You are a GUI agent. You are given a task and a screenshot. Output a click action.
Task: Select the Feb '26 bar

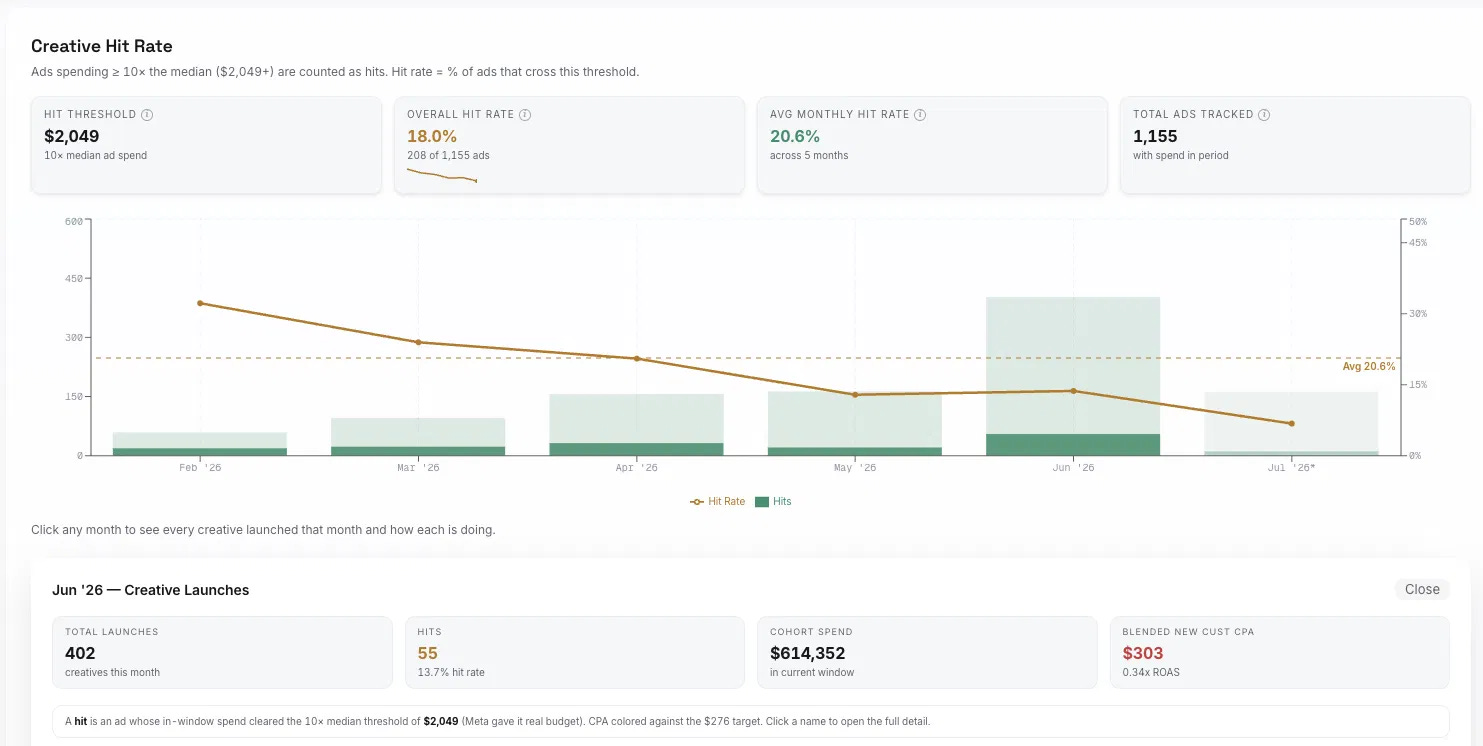click(200, 444)
